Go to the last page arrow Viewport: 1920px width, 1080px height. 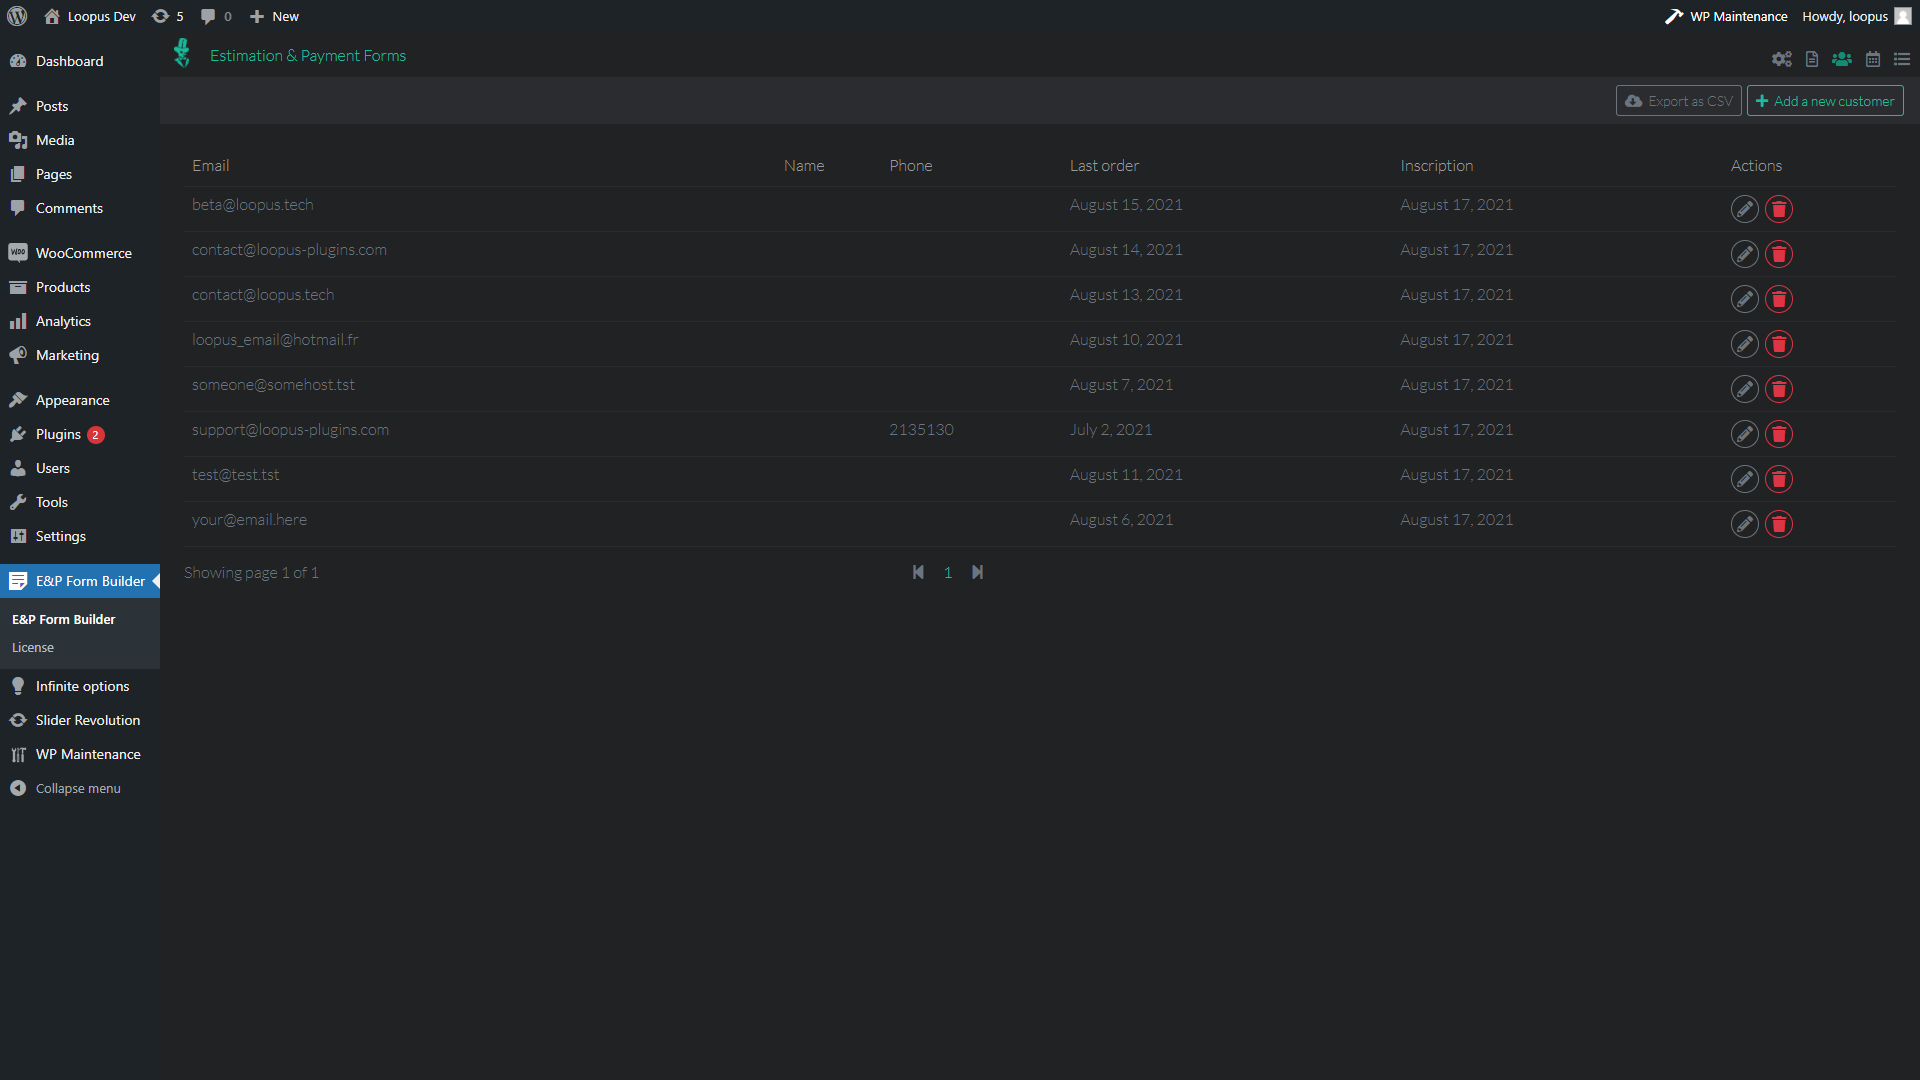pyautogui.click(x=977, y=572)
